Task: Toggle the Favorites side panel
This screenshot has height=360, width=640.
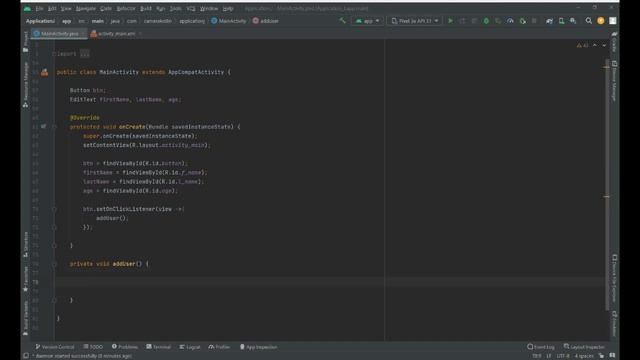Action: pyautogui.click(x=26, y=279)
